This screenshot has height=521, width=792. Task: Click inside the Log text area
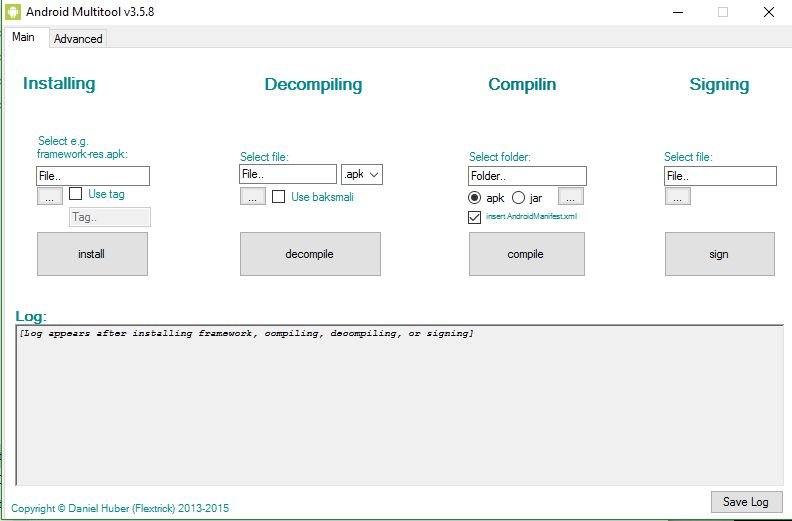pos(400,405)
